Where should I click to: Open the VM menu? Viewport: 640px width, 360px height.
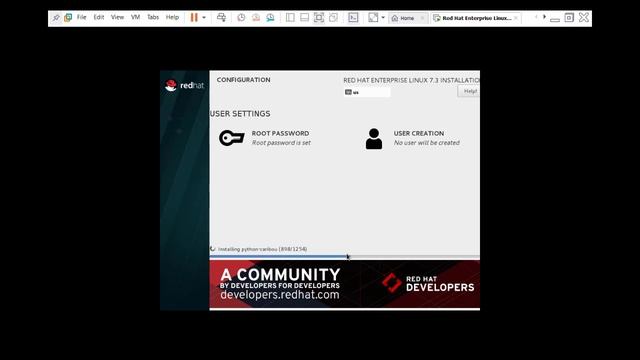(136, 17)
